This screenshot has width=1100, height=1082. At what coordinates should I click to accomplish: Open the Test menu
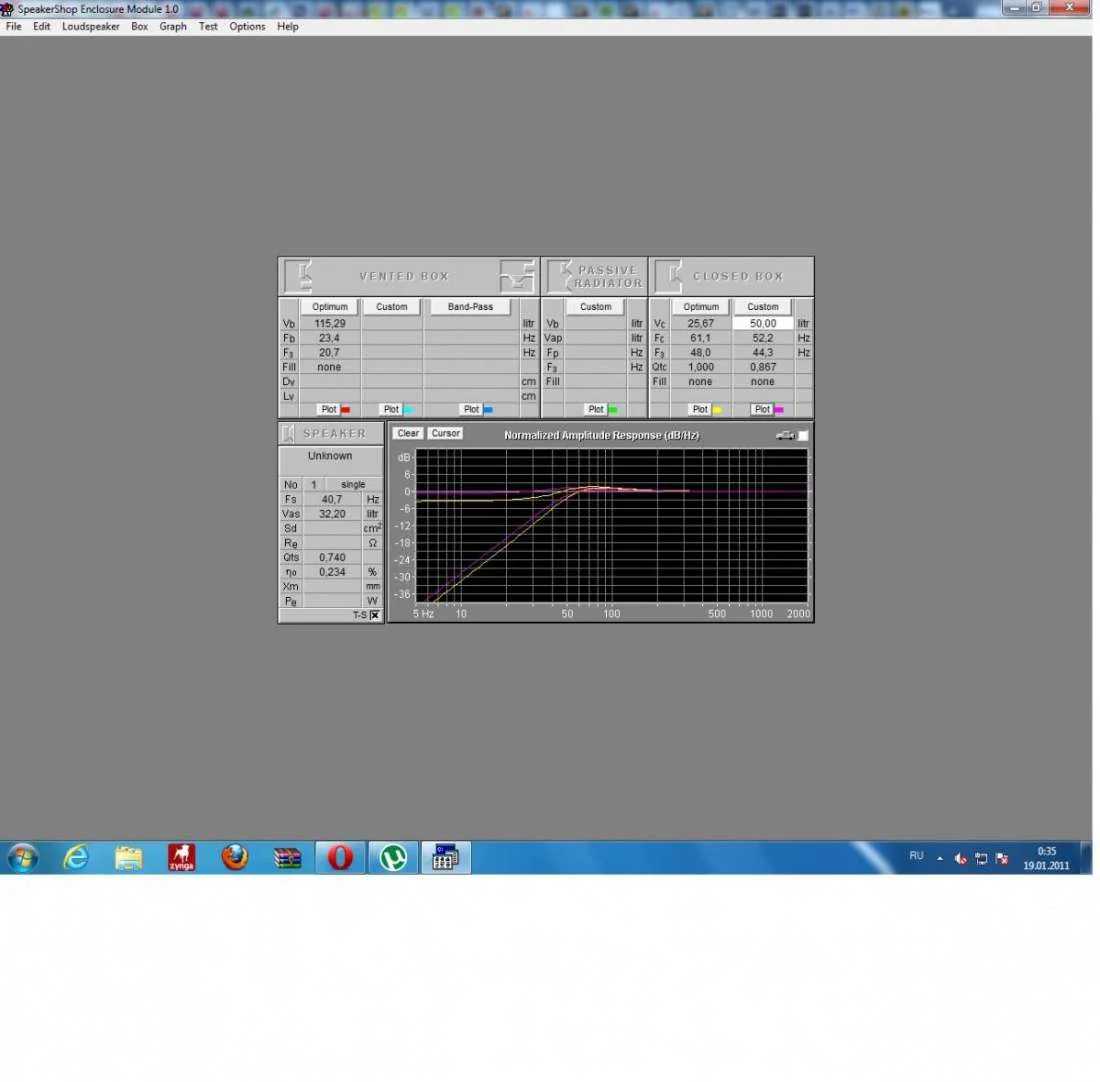pos(208,26)
